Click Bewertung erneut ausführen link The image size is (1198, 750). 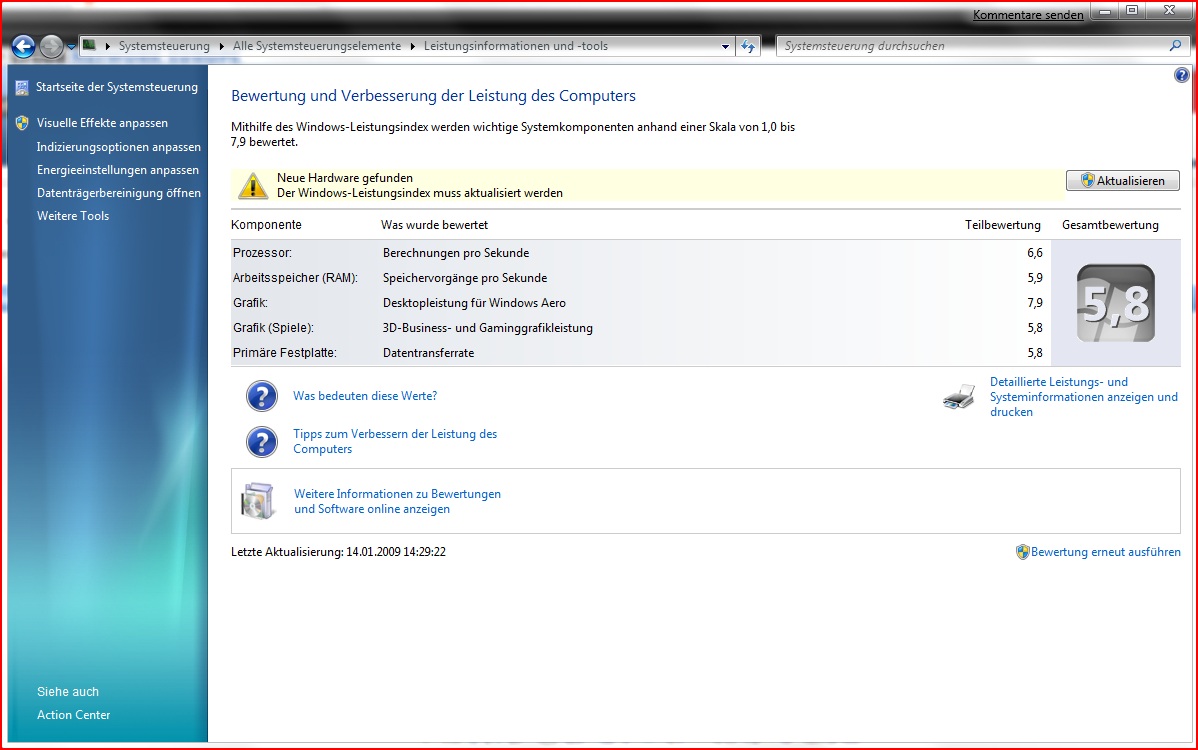point(1106,551)
